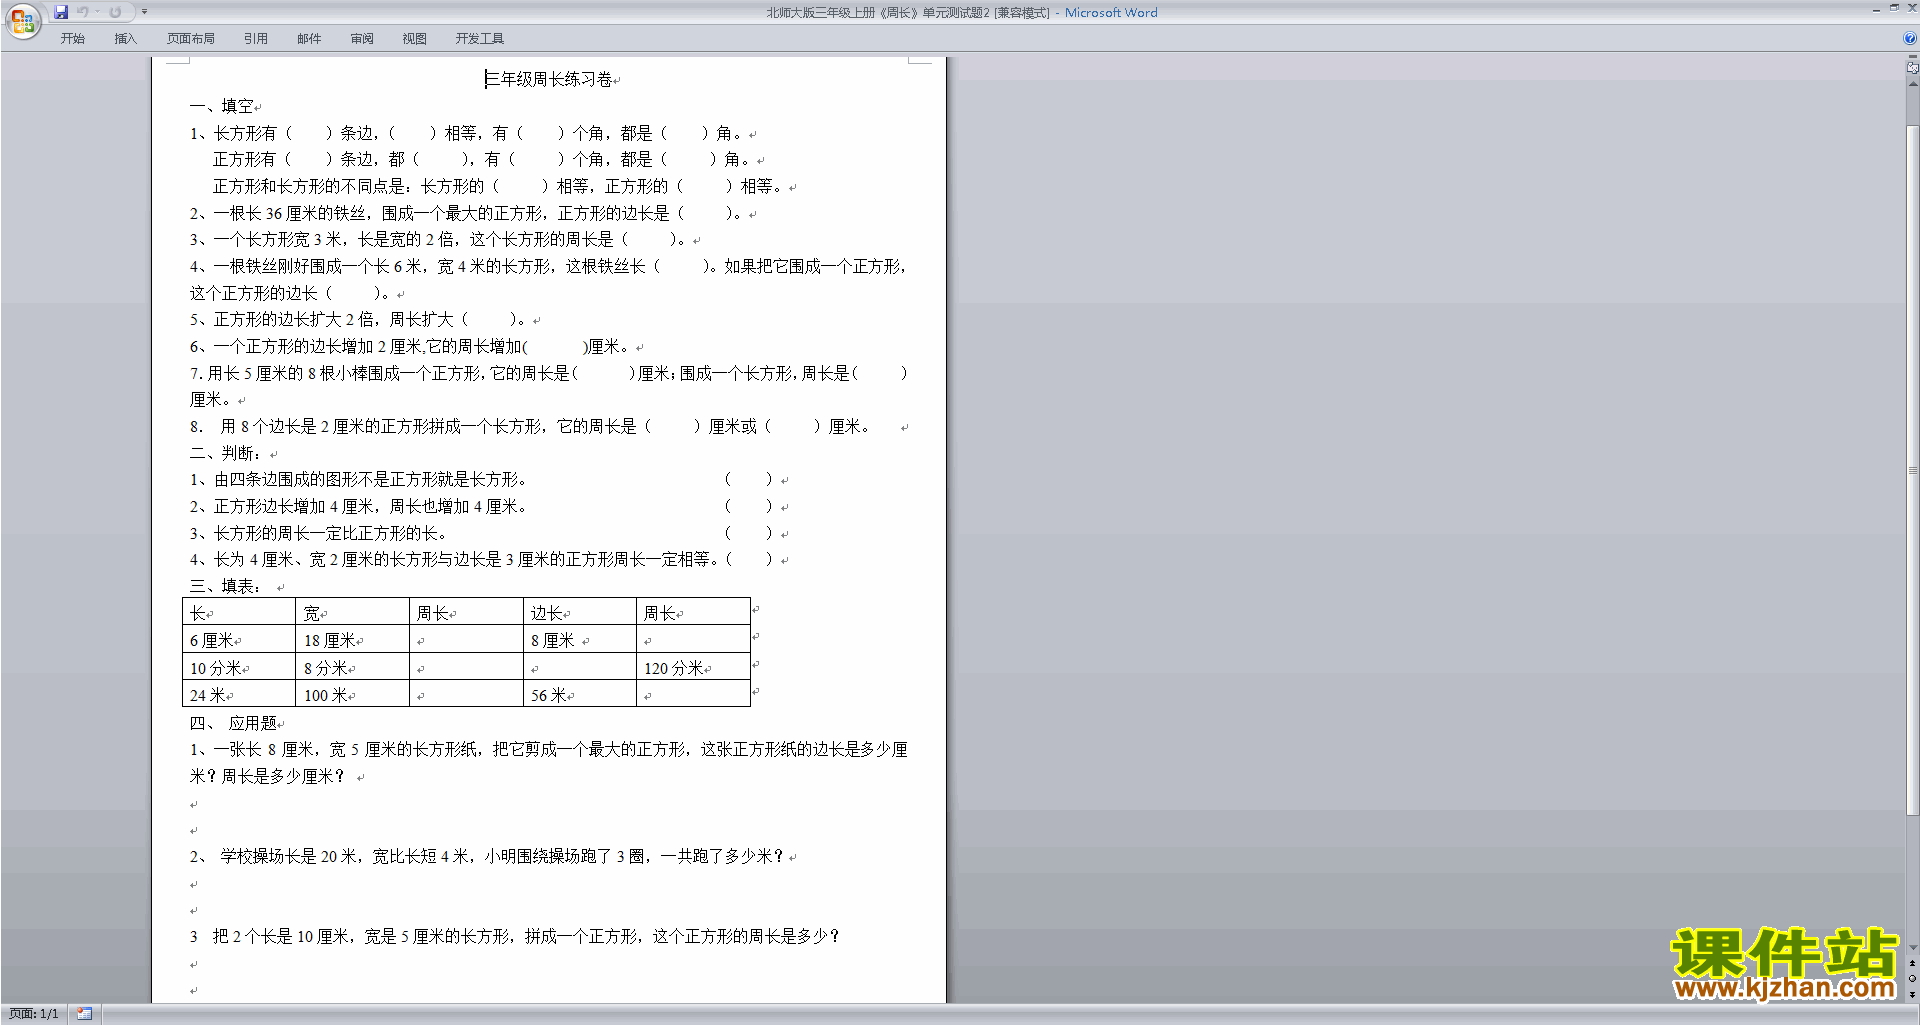Open the 页面布局 ribbon tab
Screen dimensions: 1920x1025
pyautogui.click(x=190, y=38)
